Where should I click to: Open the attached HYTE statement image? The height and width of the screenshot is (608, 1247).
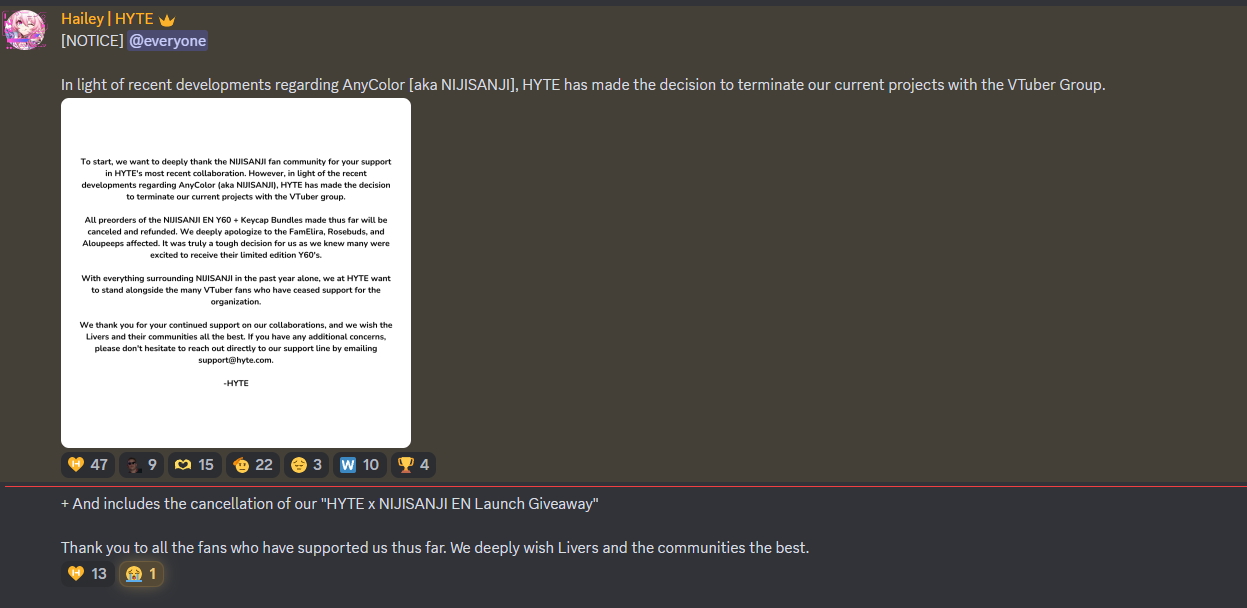pyautogui.click(x=236, y=273)
